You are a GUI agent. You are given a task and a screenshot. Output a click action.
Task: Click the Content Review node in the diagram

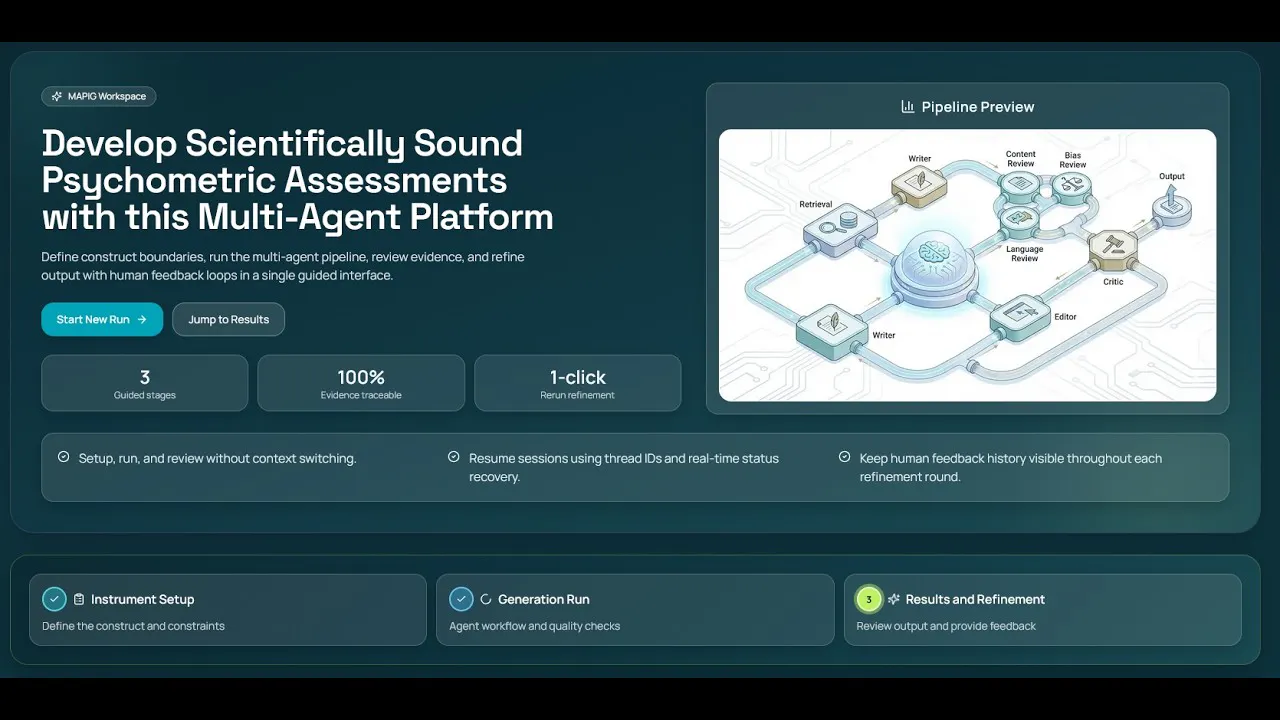tap(1020, 185)
